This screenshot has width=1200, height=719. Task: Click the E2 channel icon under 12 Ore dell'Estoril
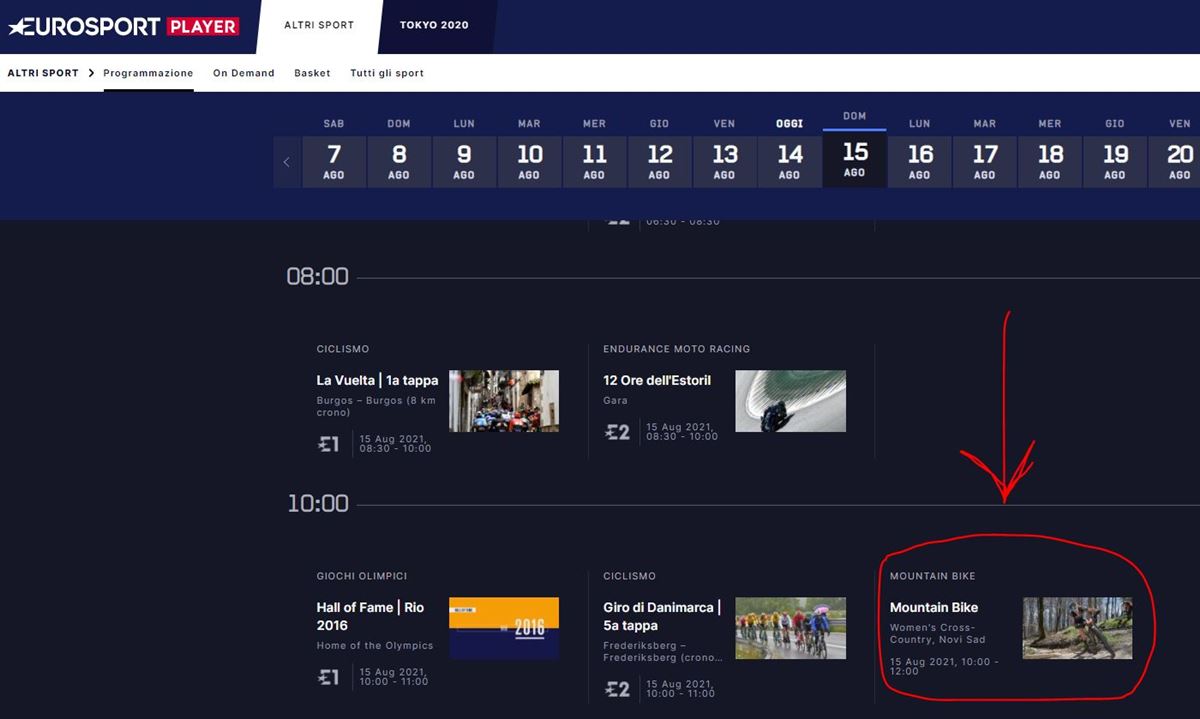617,432
